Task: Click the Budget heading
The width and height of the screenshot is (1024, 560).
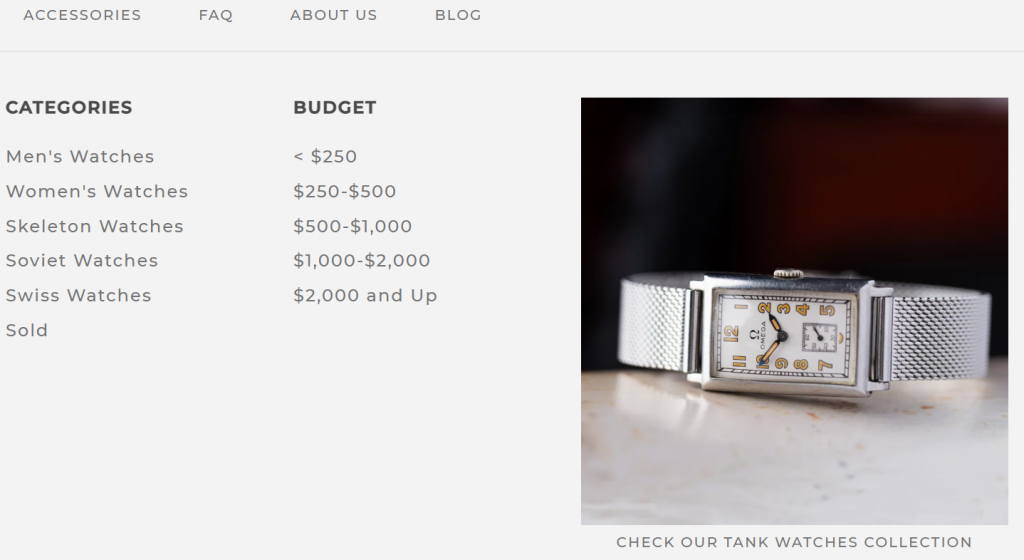Action: (x=334, y=107)
